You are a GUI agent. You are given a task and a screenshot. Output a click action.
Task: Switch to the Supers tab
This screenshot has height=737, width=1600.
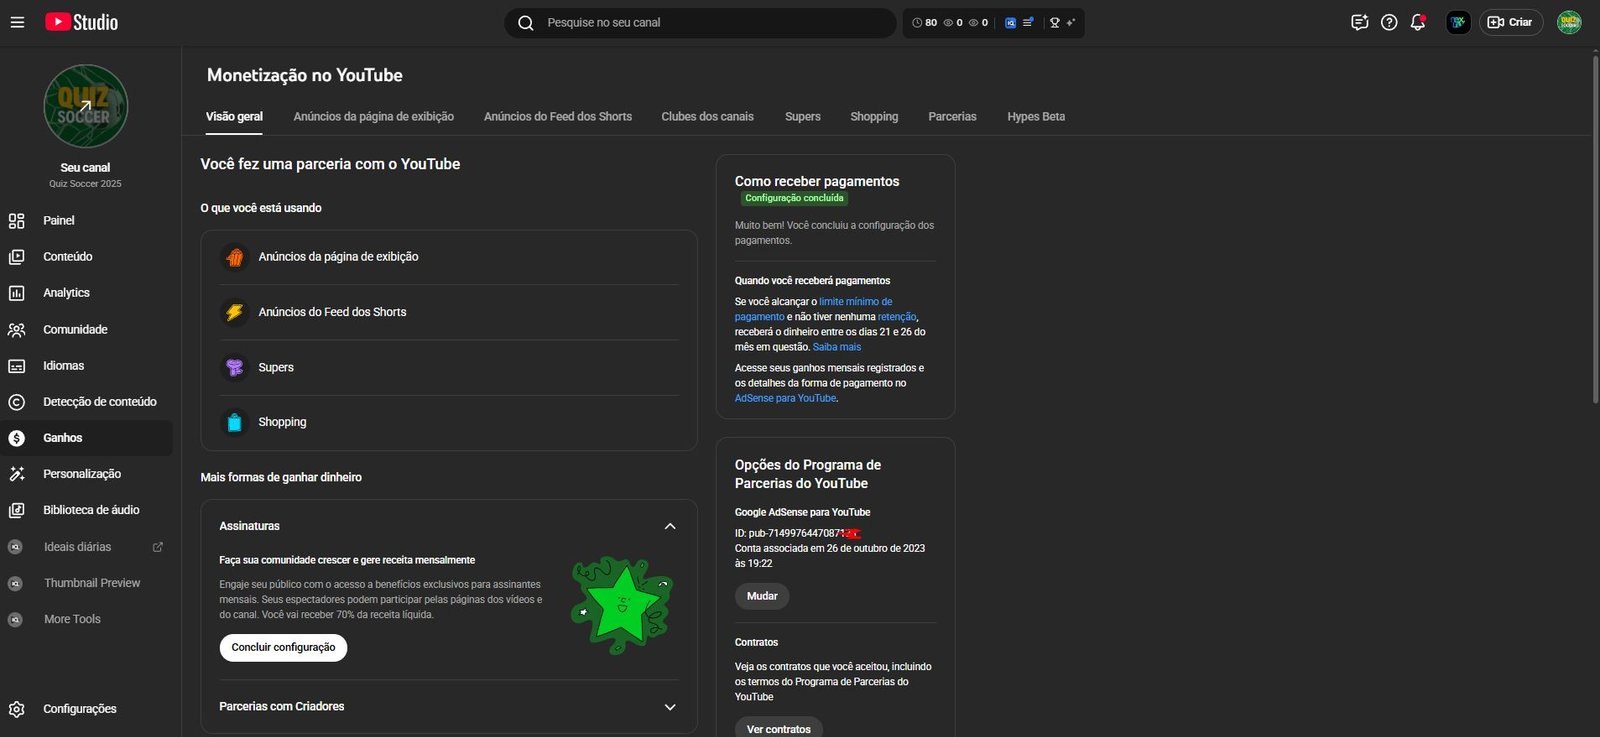[x=802, y=117]
